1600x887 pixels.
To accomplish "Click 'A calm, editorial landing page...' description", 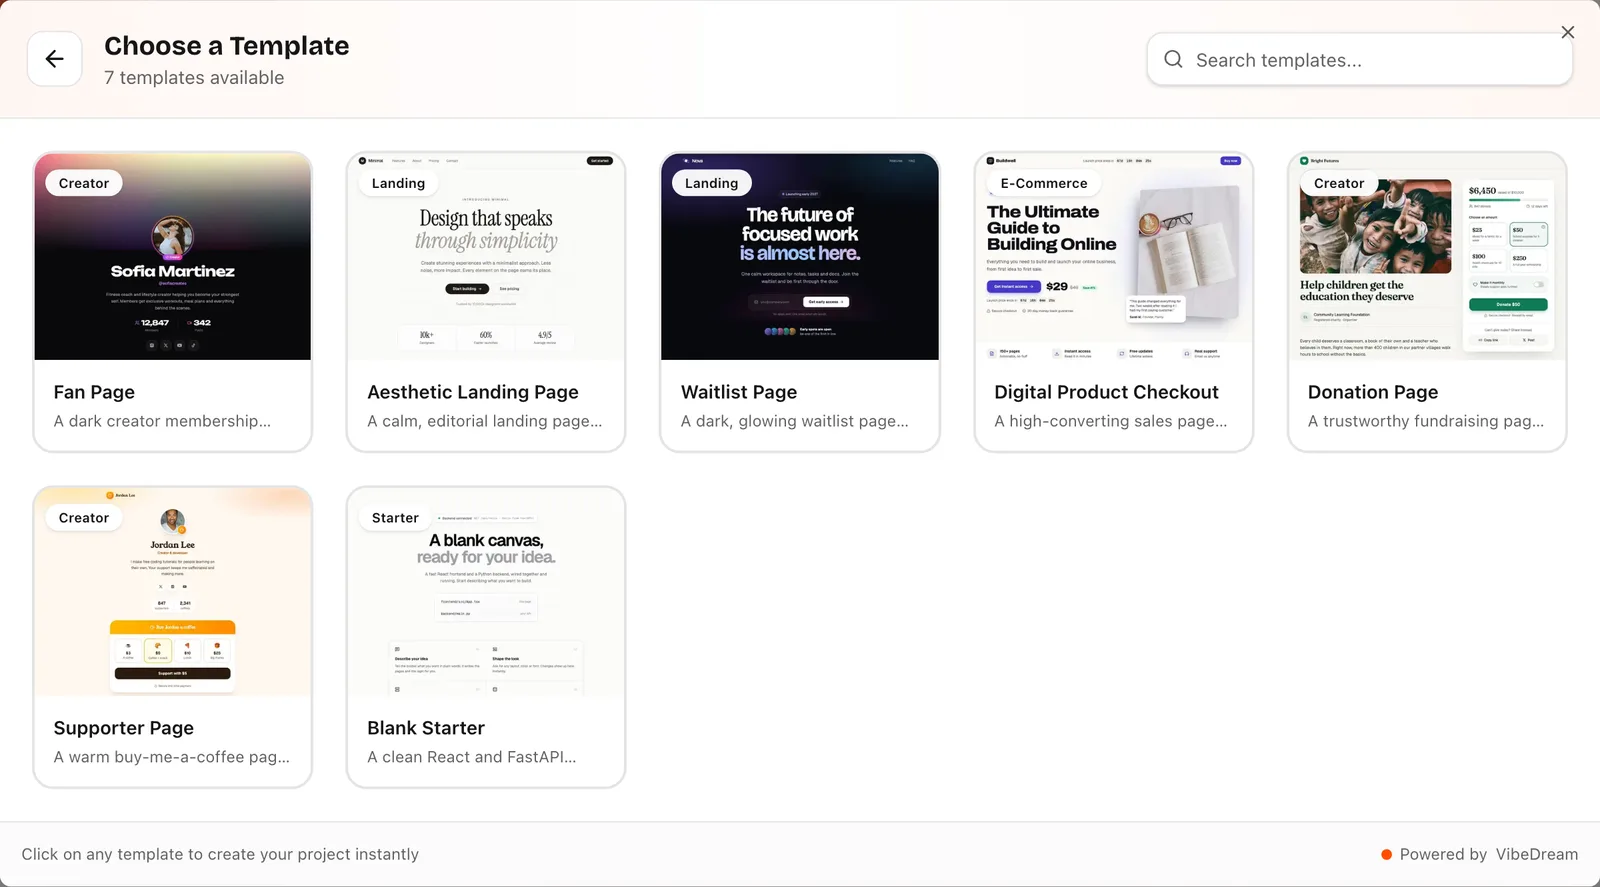I will [x=485, y=421].
